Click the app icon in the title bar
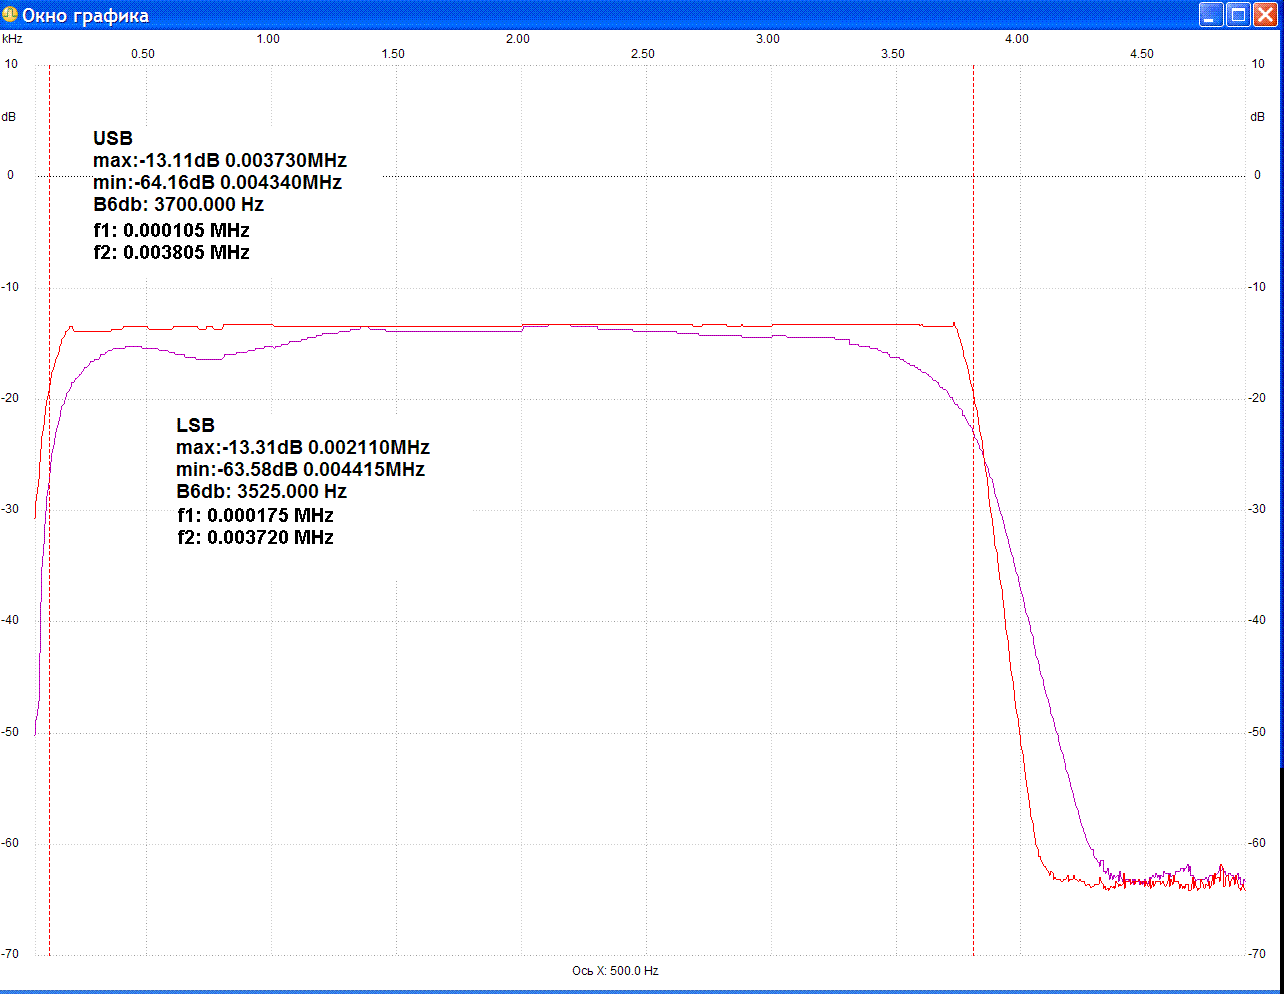This screenshot has height=994, width=1284. coord(10,15)
